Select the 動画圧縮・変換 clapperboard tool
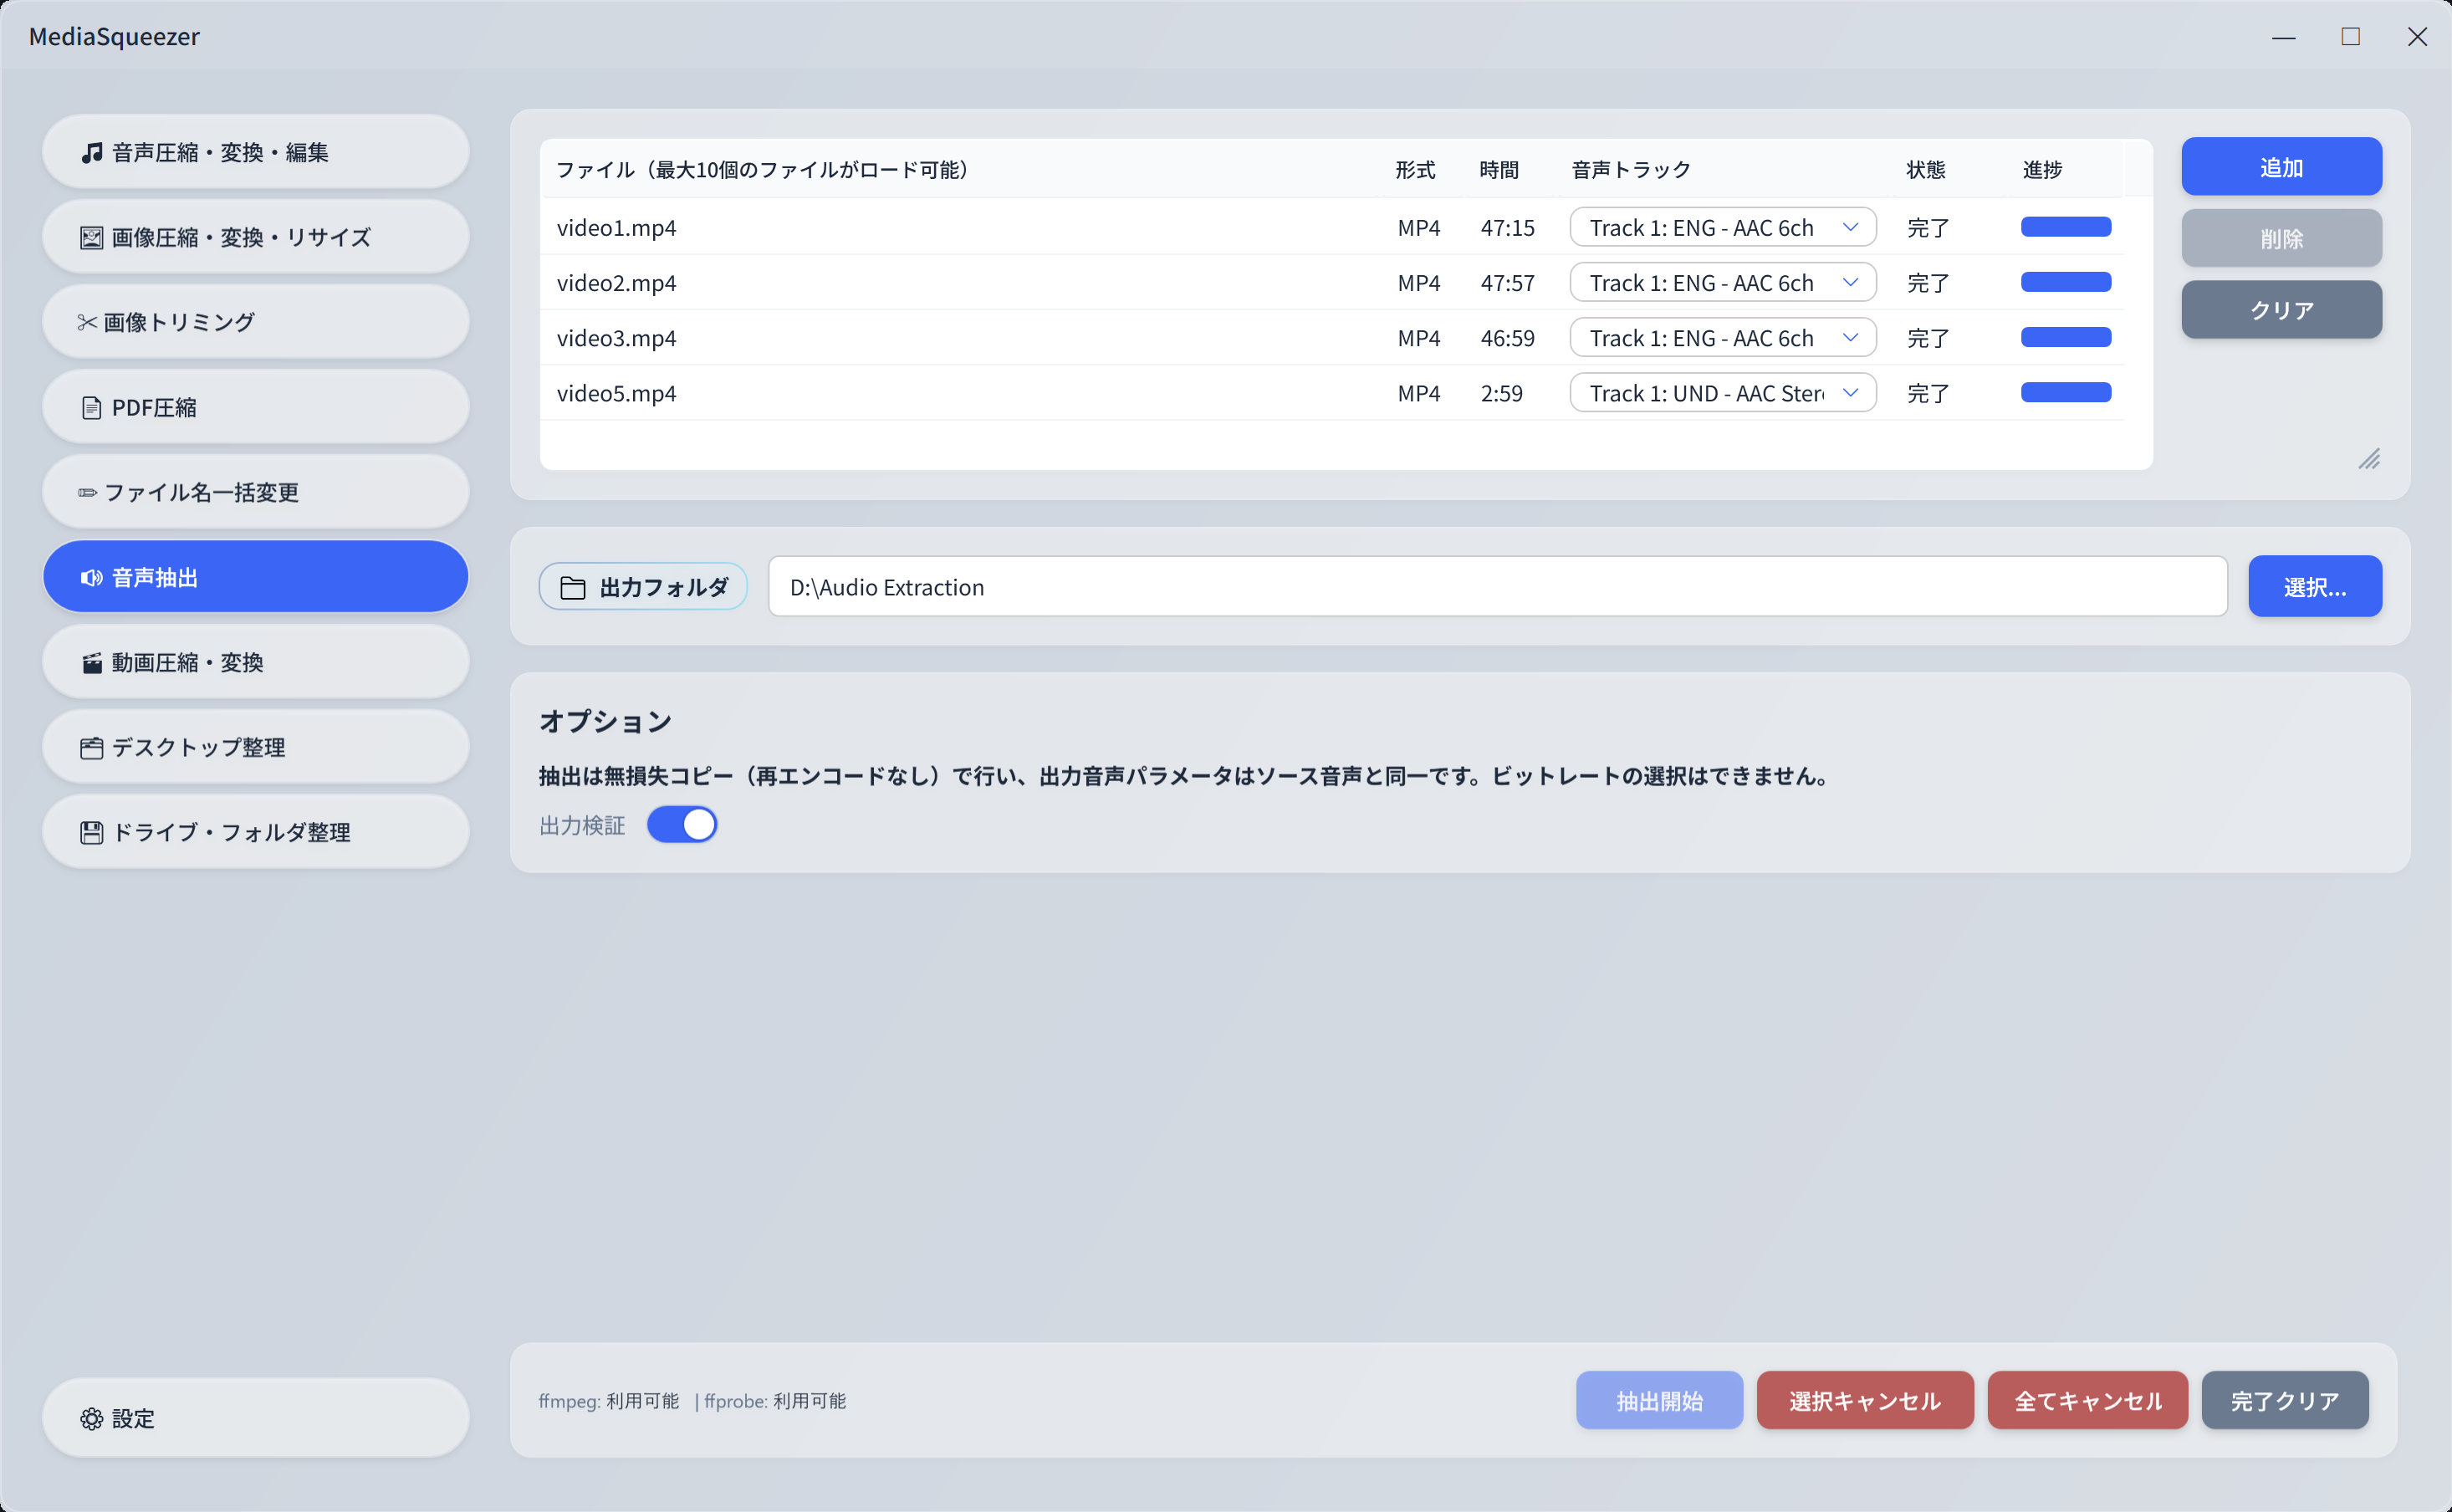 tap(255, 661)
